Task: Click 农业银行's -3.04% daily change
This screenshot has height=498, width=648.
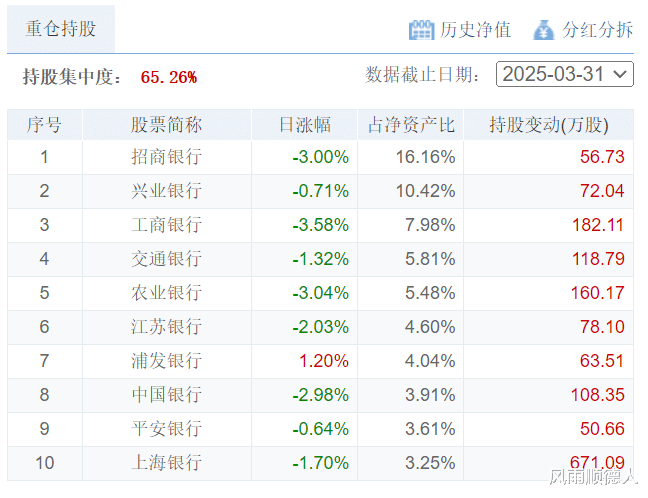Action: tap(320, 293)
